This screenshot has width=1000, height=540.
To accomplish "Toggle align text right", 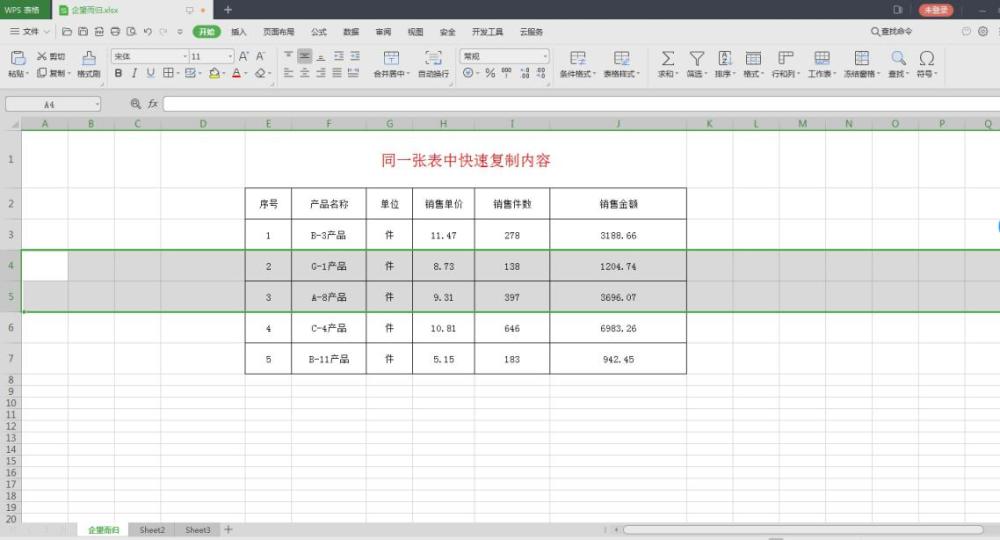I will pos(321,73).
